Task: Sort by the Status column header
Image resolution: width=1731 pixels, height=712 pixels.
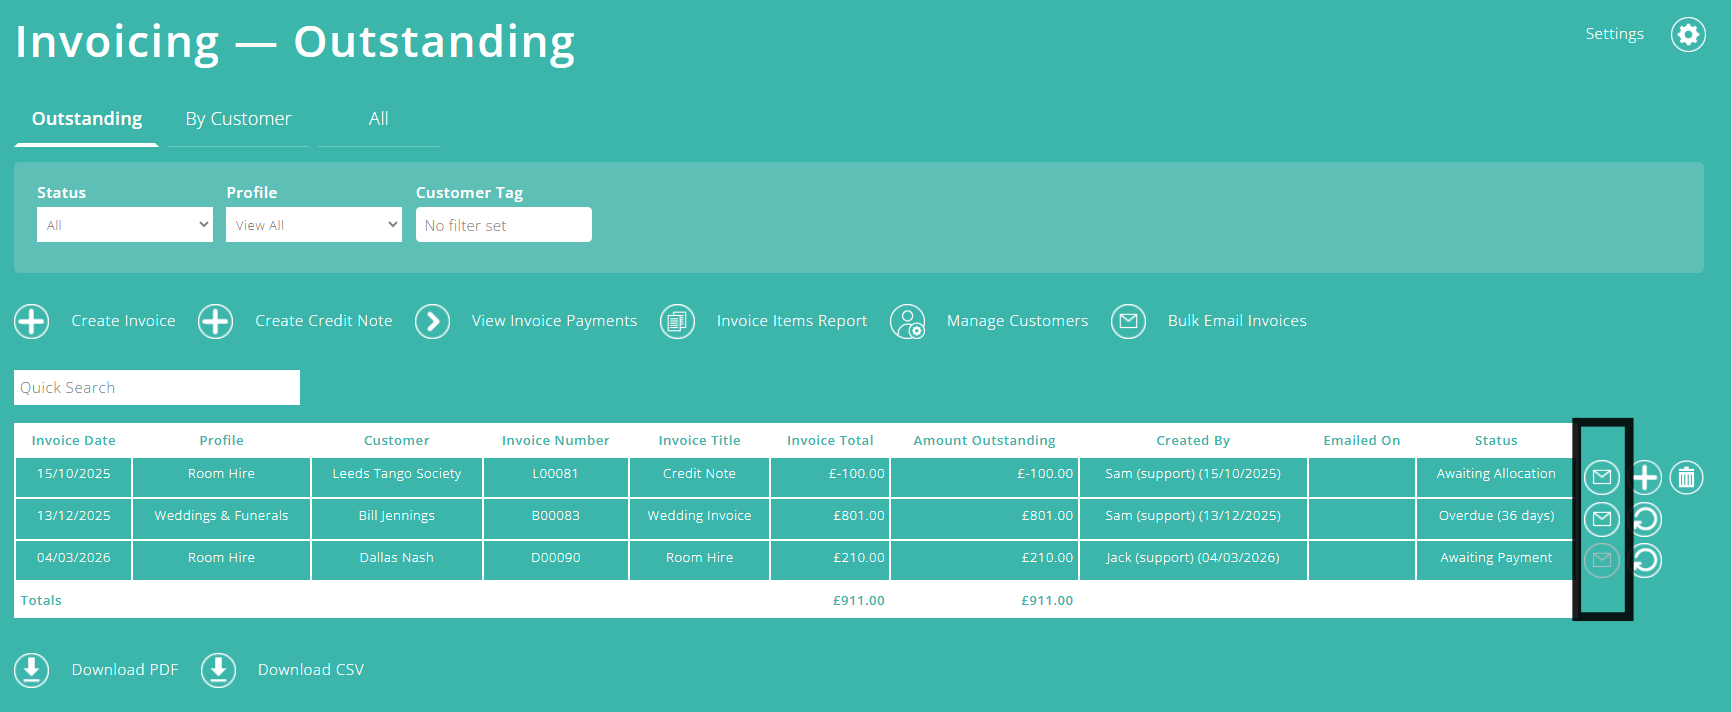Action: pos(1496,441)
